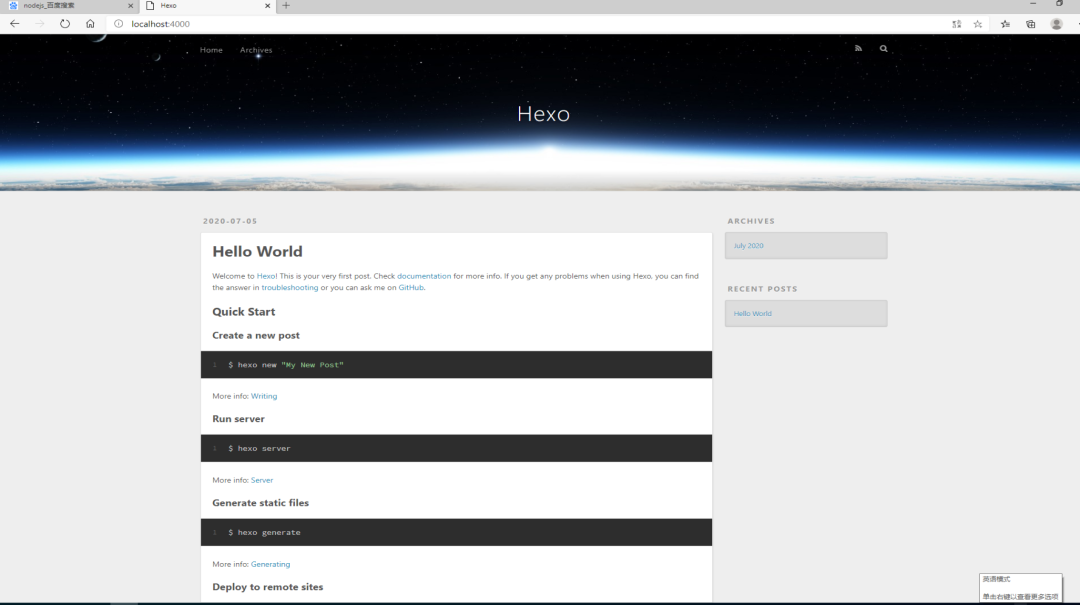
Task: Go back with the browser back arrow
Action: [14, 23]
